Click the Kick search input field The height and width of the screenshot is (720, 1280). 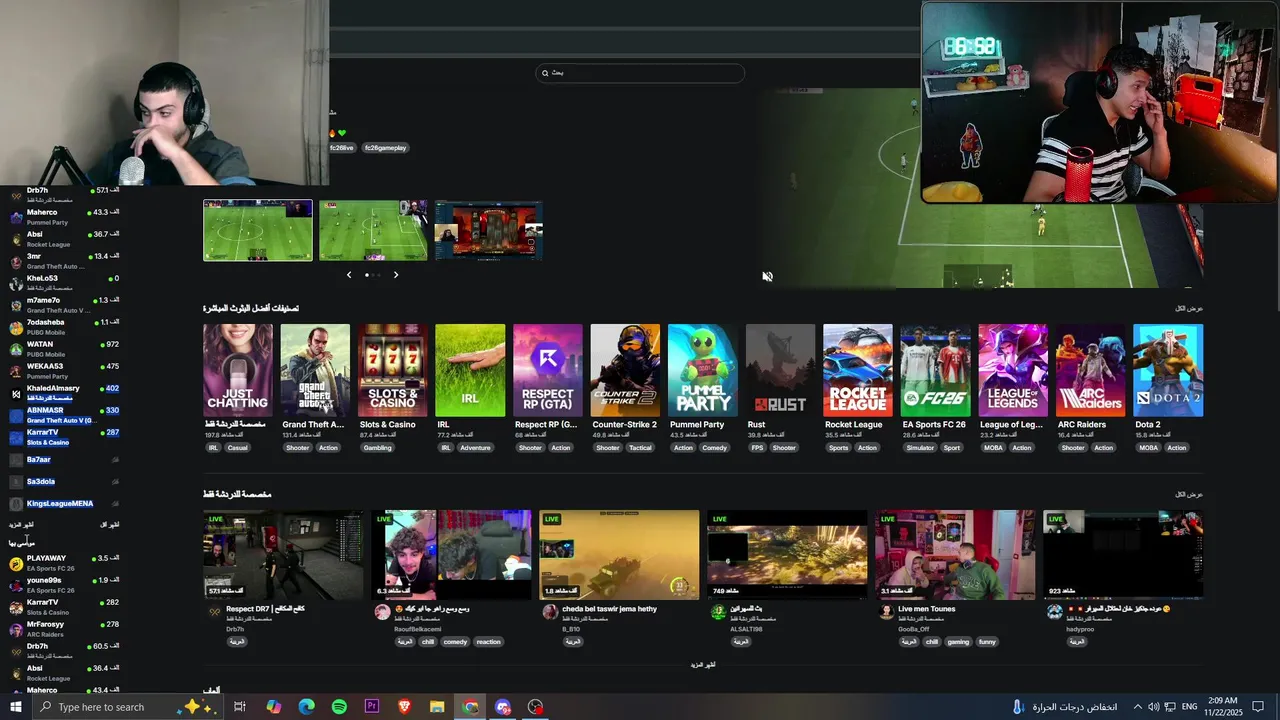coord(640,73)
